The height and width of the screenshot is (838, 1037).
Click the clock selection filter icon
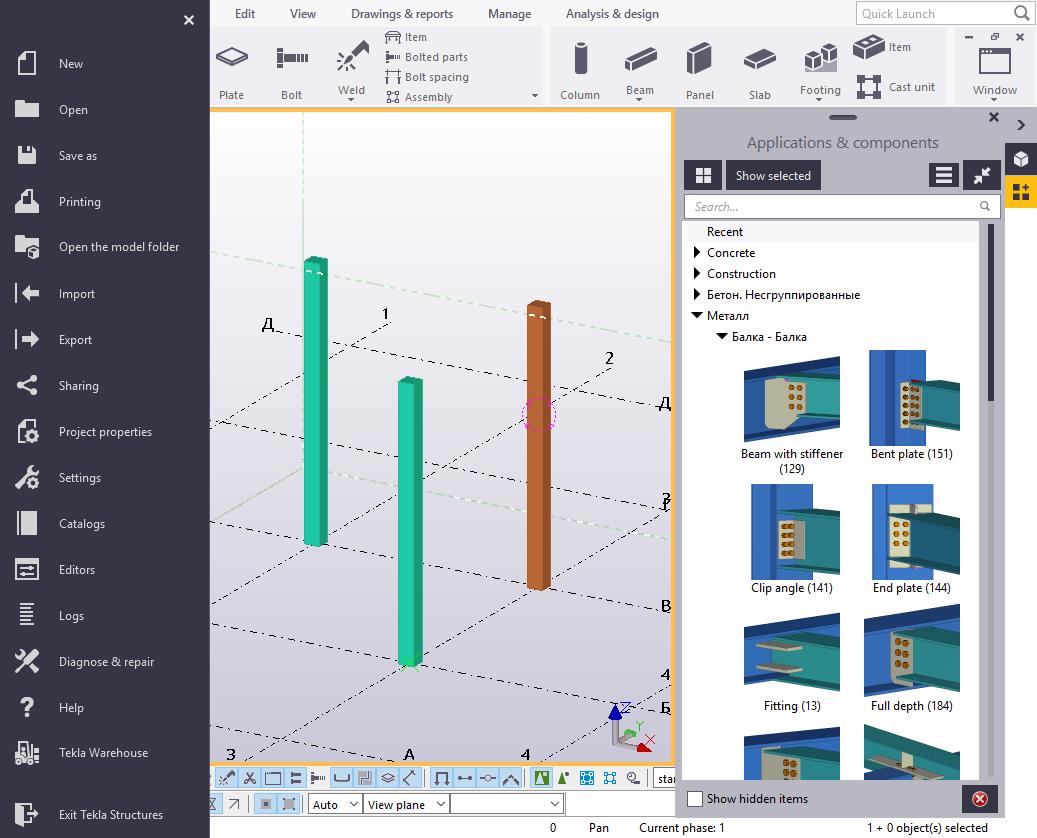tap(634, 778)
